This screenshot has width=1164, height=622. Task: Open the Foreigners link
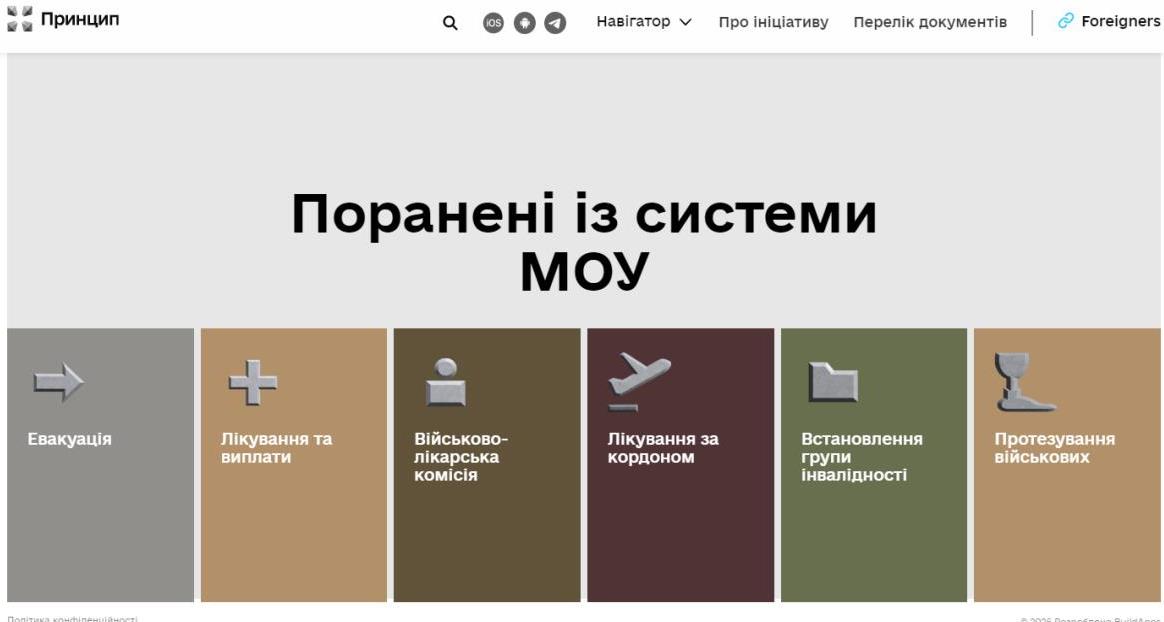(1110, 22)
